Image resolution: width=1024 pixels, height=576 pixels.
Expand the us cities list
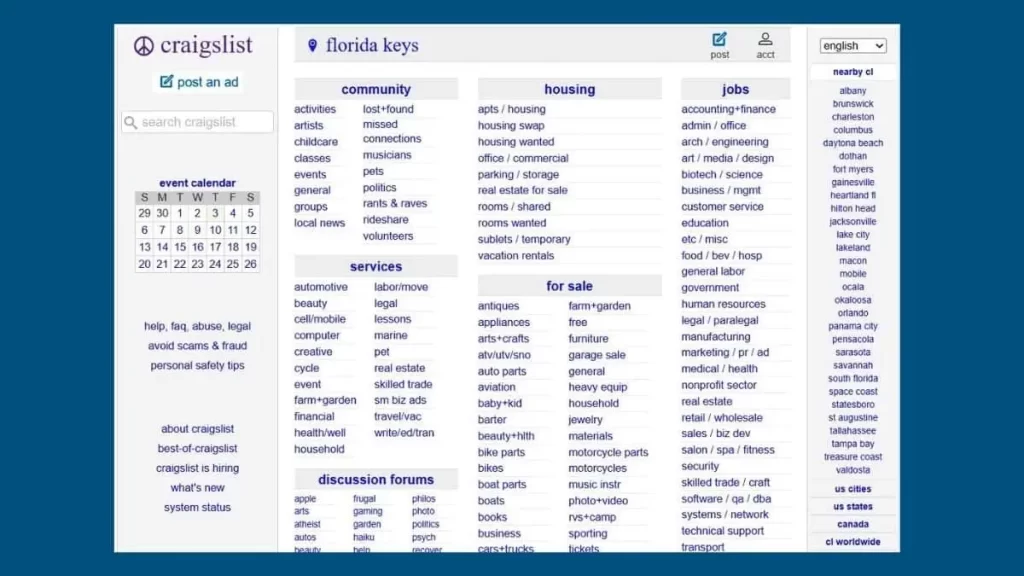852,489
